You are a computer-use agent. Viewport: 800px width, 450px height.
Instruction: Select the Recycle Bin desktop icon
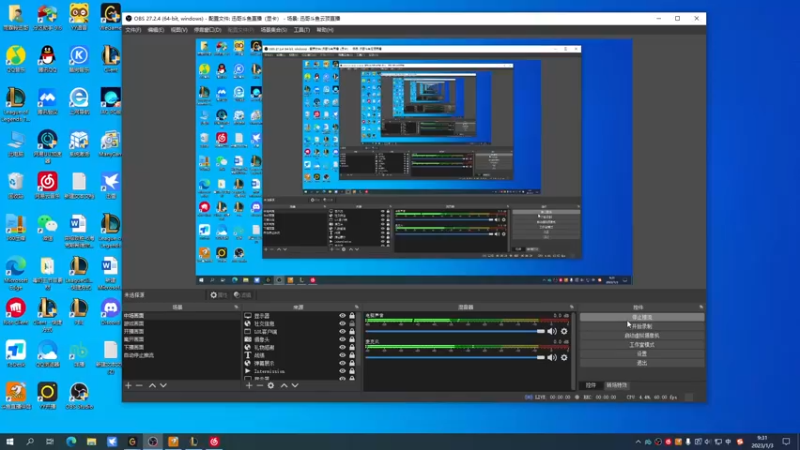pos(16,185)
